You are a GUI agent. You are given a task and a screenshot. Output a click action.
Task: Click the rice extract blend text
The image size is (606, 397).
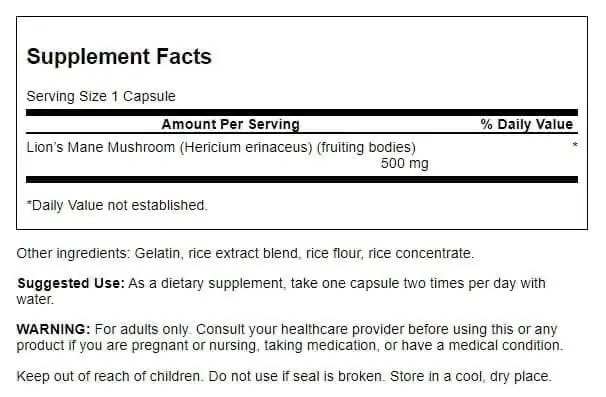(243, 253)
